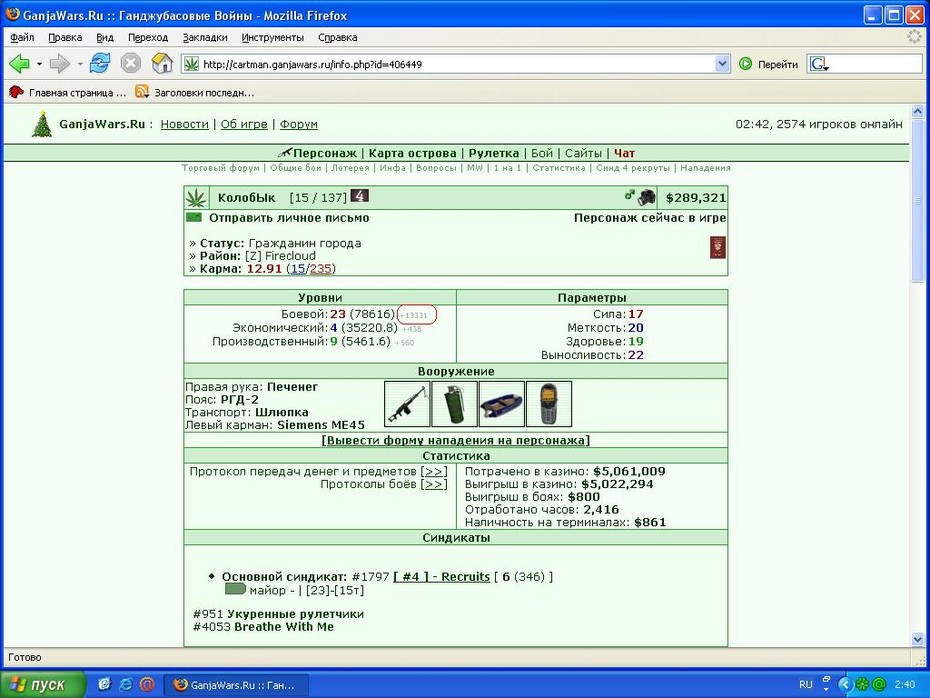Go to the browser Home icon
Viewport: 930px width, 698px height.
tap(162, 63)
